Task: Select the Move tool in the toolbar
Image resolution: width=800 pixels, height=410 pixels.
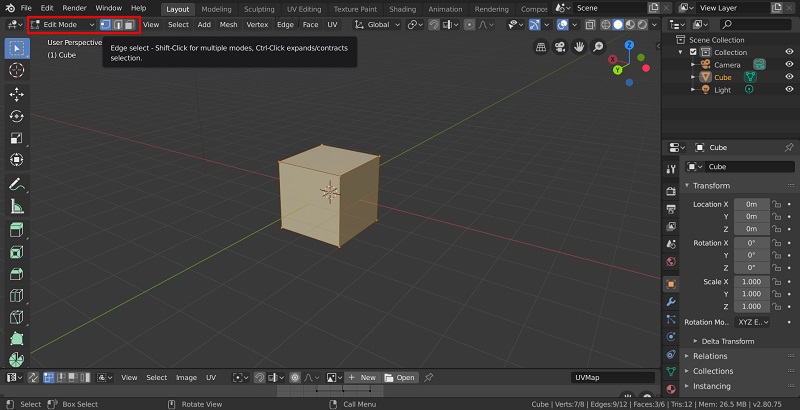Action: coord(16,93)
